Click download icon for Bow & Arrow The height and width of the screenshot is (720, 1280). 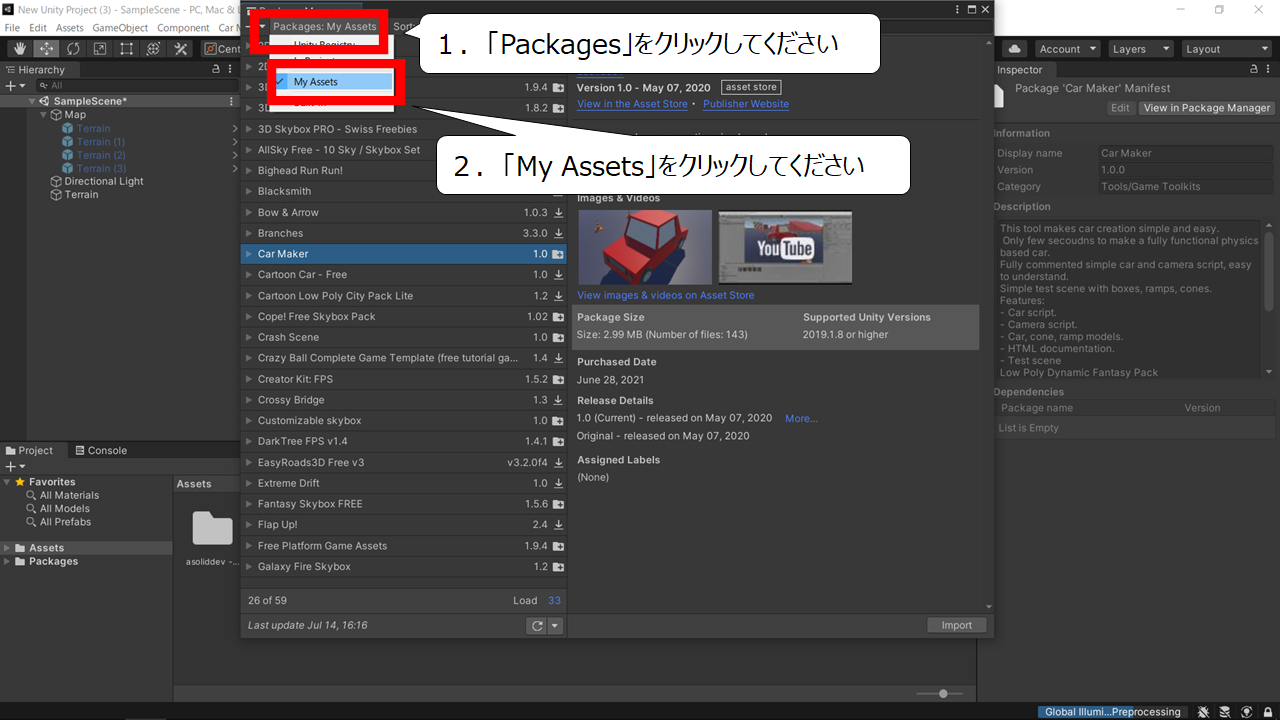[558, 213]
